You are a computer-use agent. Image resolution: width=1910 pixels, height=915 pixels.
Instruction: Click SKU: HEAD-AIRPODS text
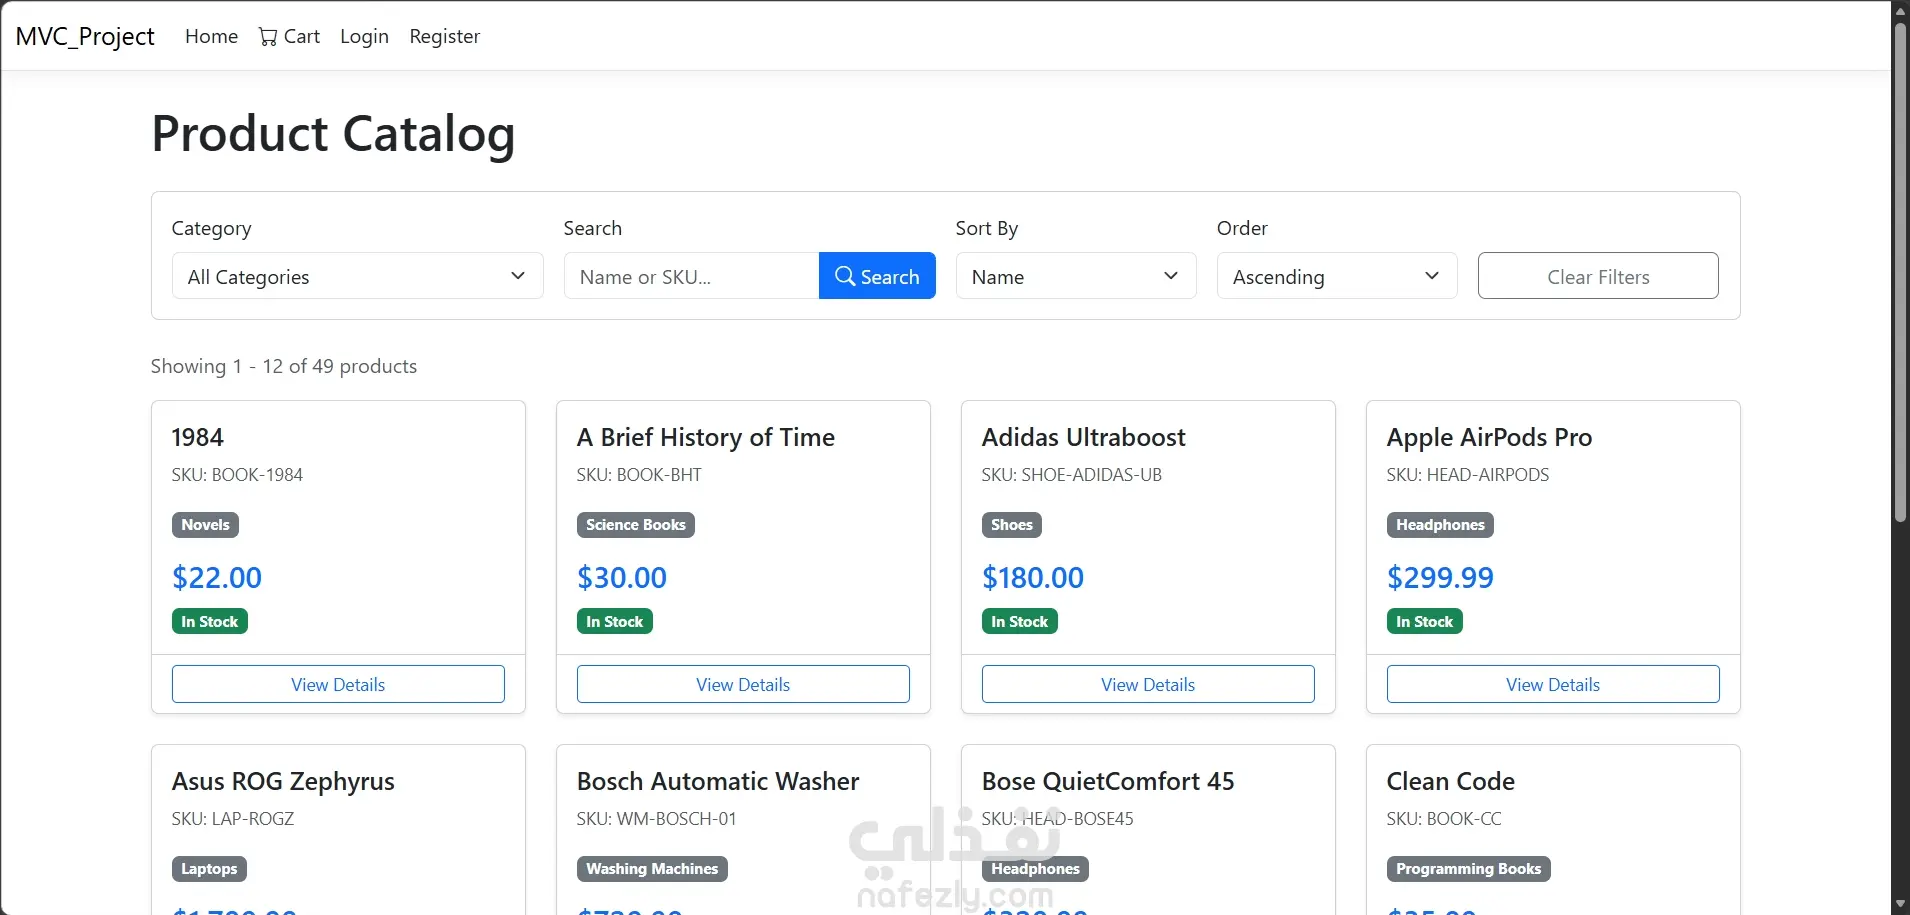tap(1468, 475)
